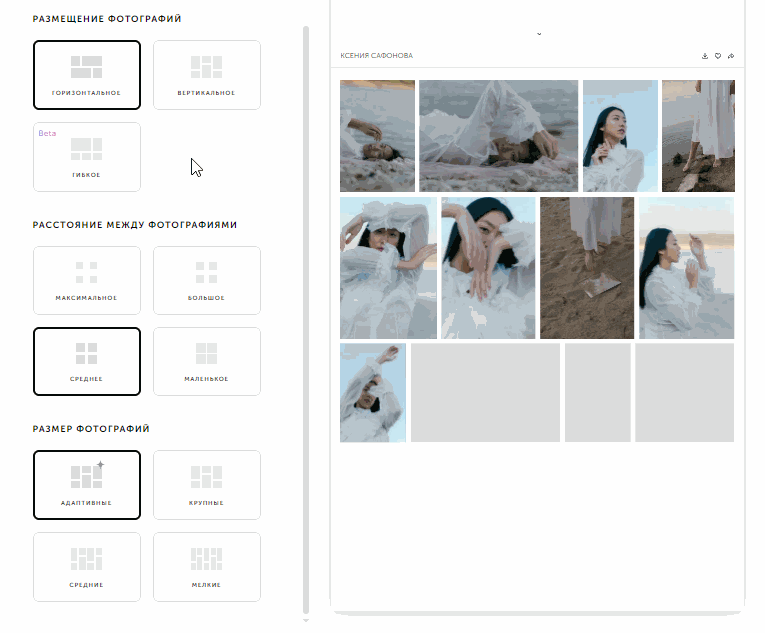Select the Горизонтальное photo placement option
The width and height of the screenshot is (765, 633).
pyautogui.click(x=87, y=75)
